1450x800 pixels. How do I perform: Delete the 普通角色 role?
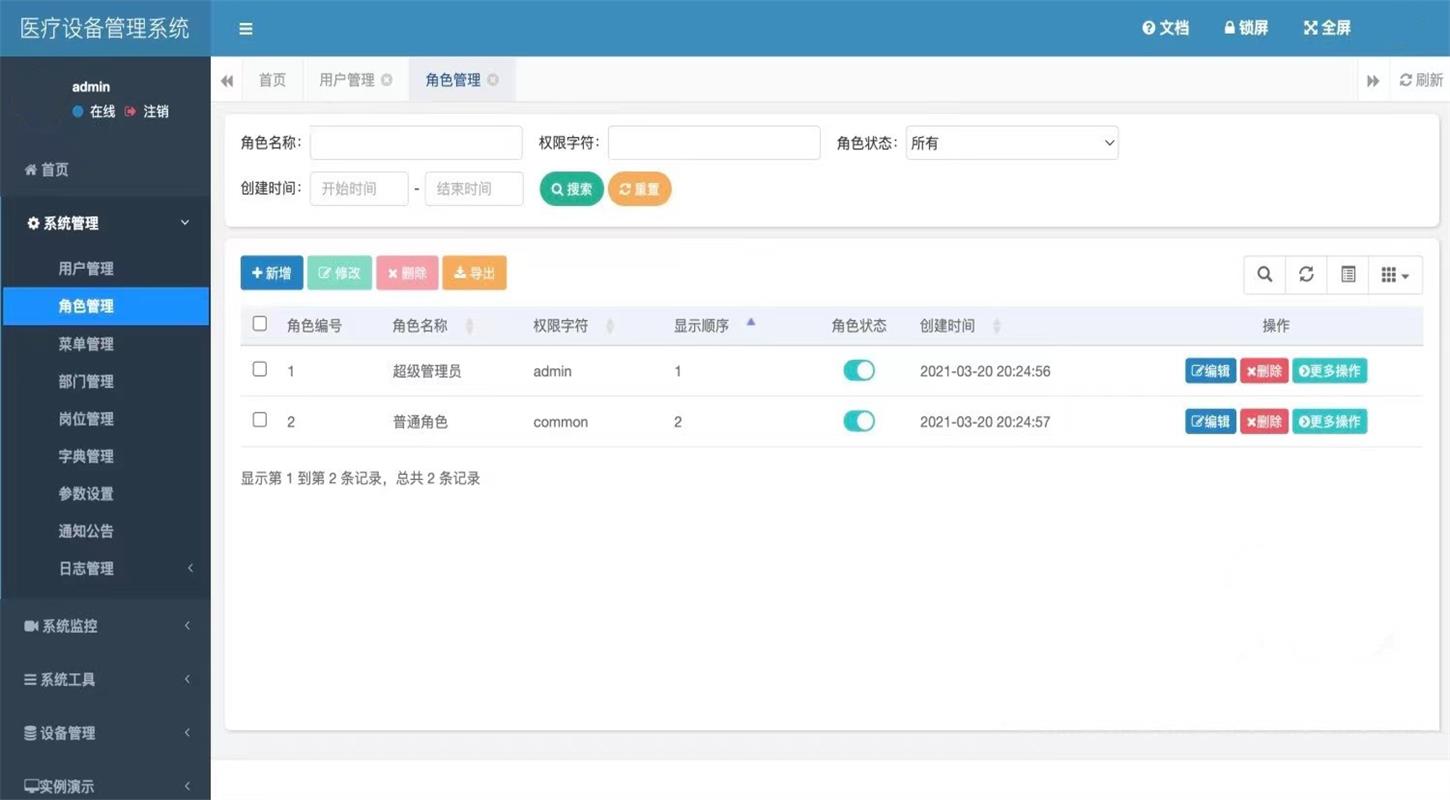tap(1264, 422)
